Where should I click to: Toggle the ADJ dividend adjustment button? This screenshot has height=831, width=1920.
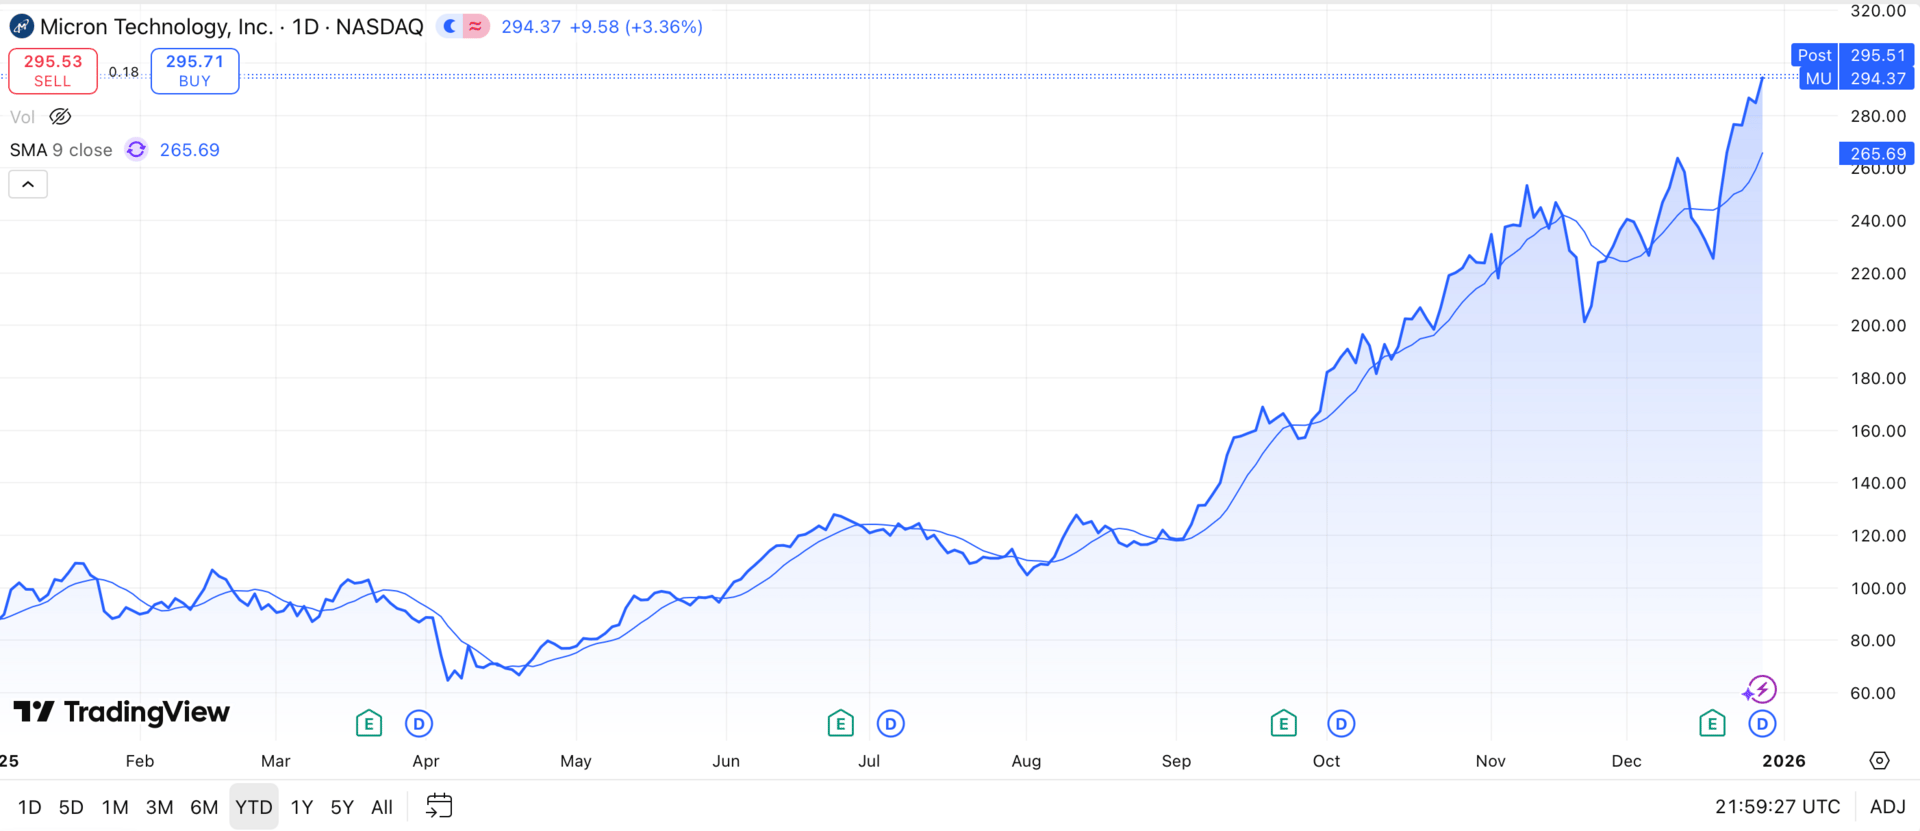click(1888, 807)
